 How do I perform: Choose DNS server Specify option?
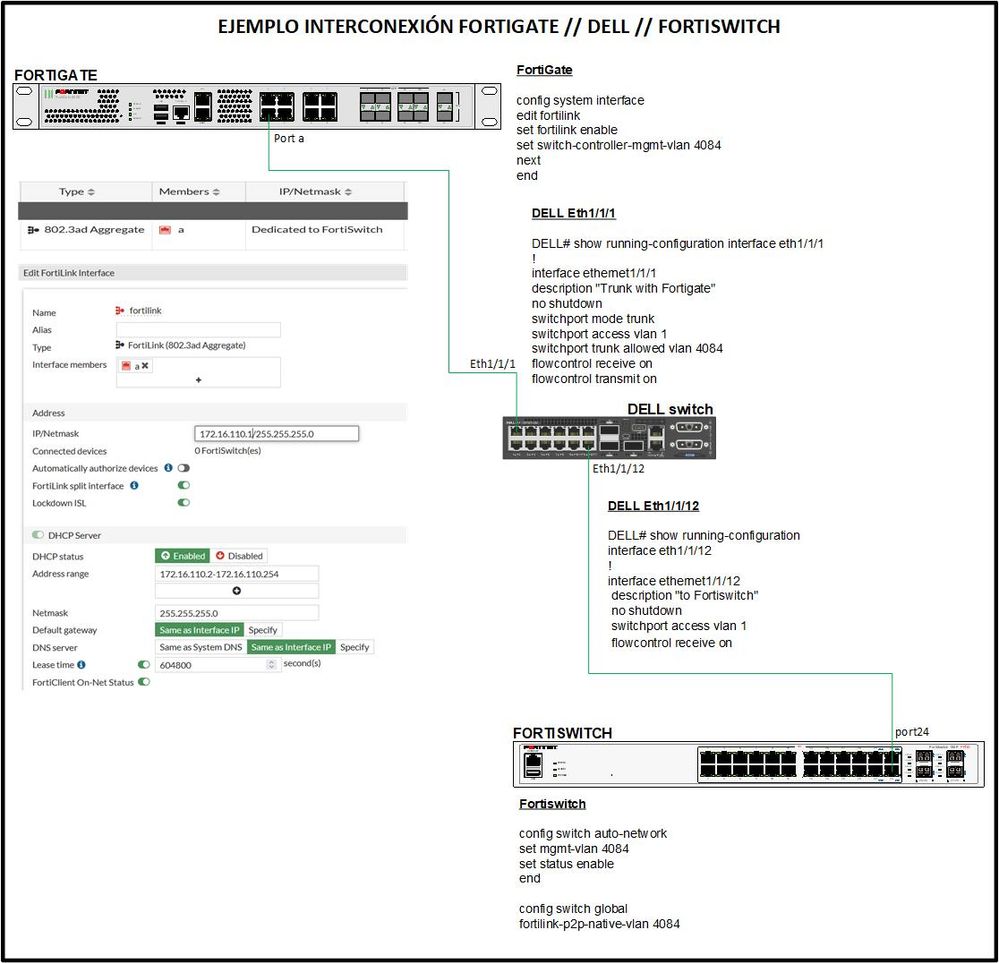(x=354, y=647)
